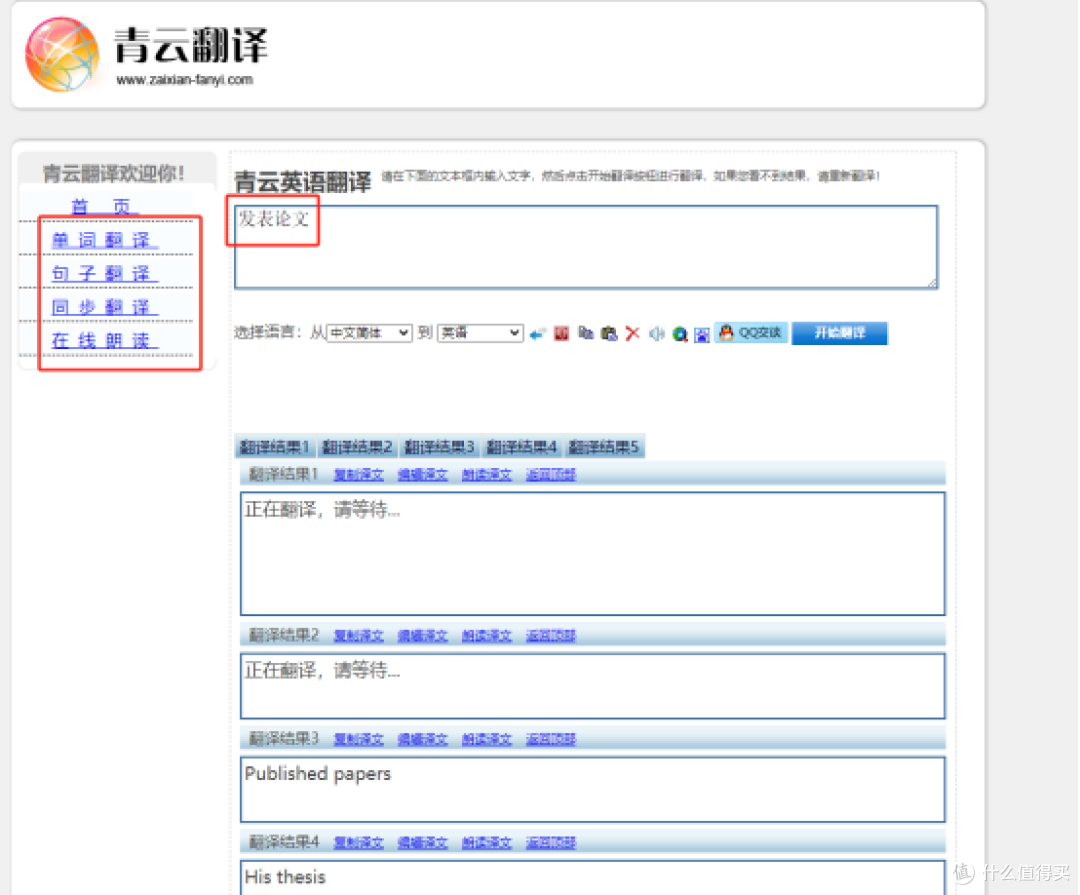Click 朗读译文 in the 翻译结果4 row
Viewport: 1080px width, 895px height.
487,843
